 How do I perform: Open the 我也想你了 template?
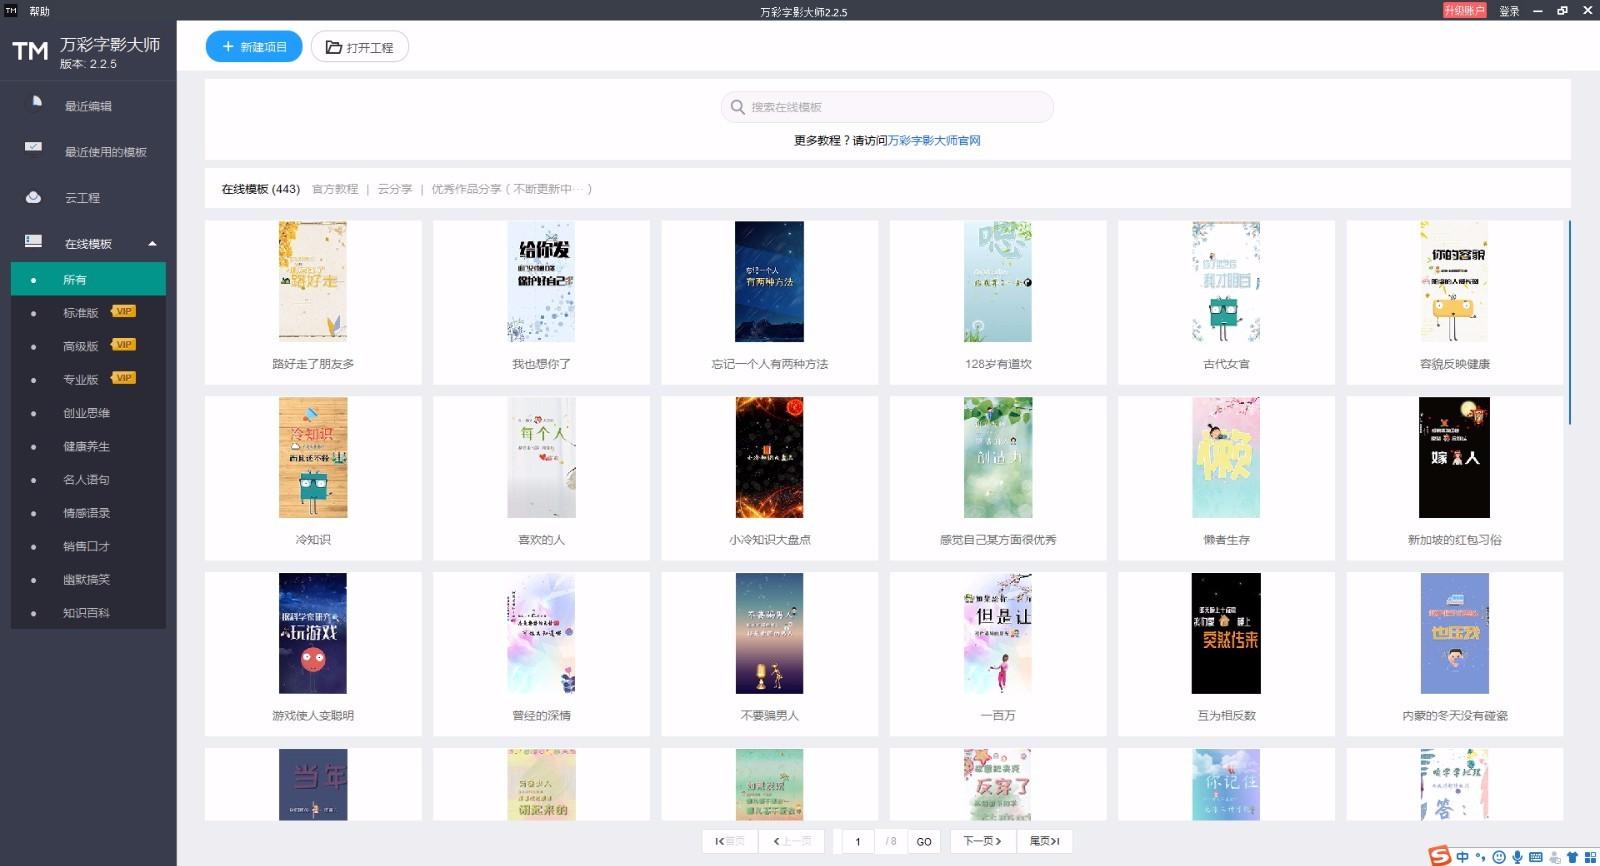click(541, 302)
